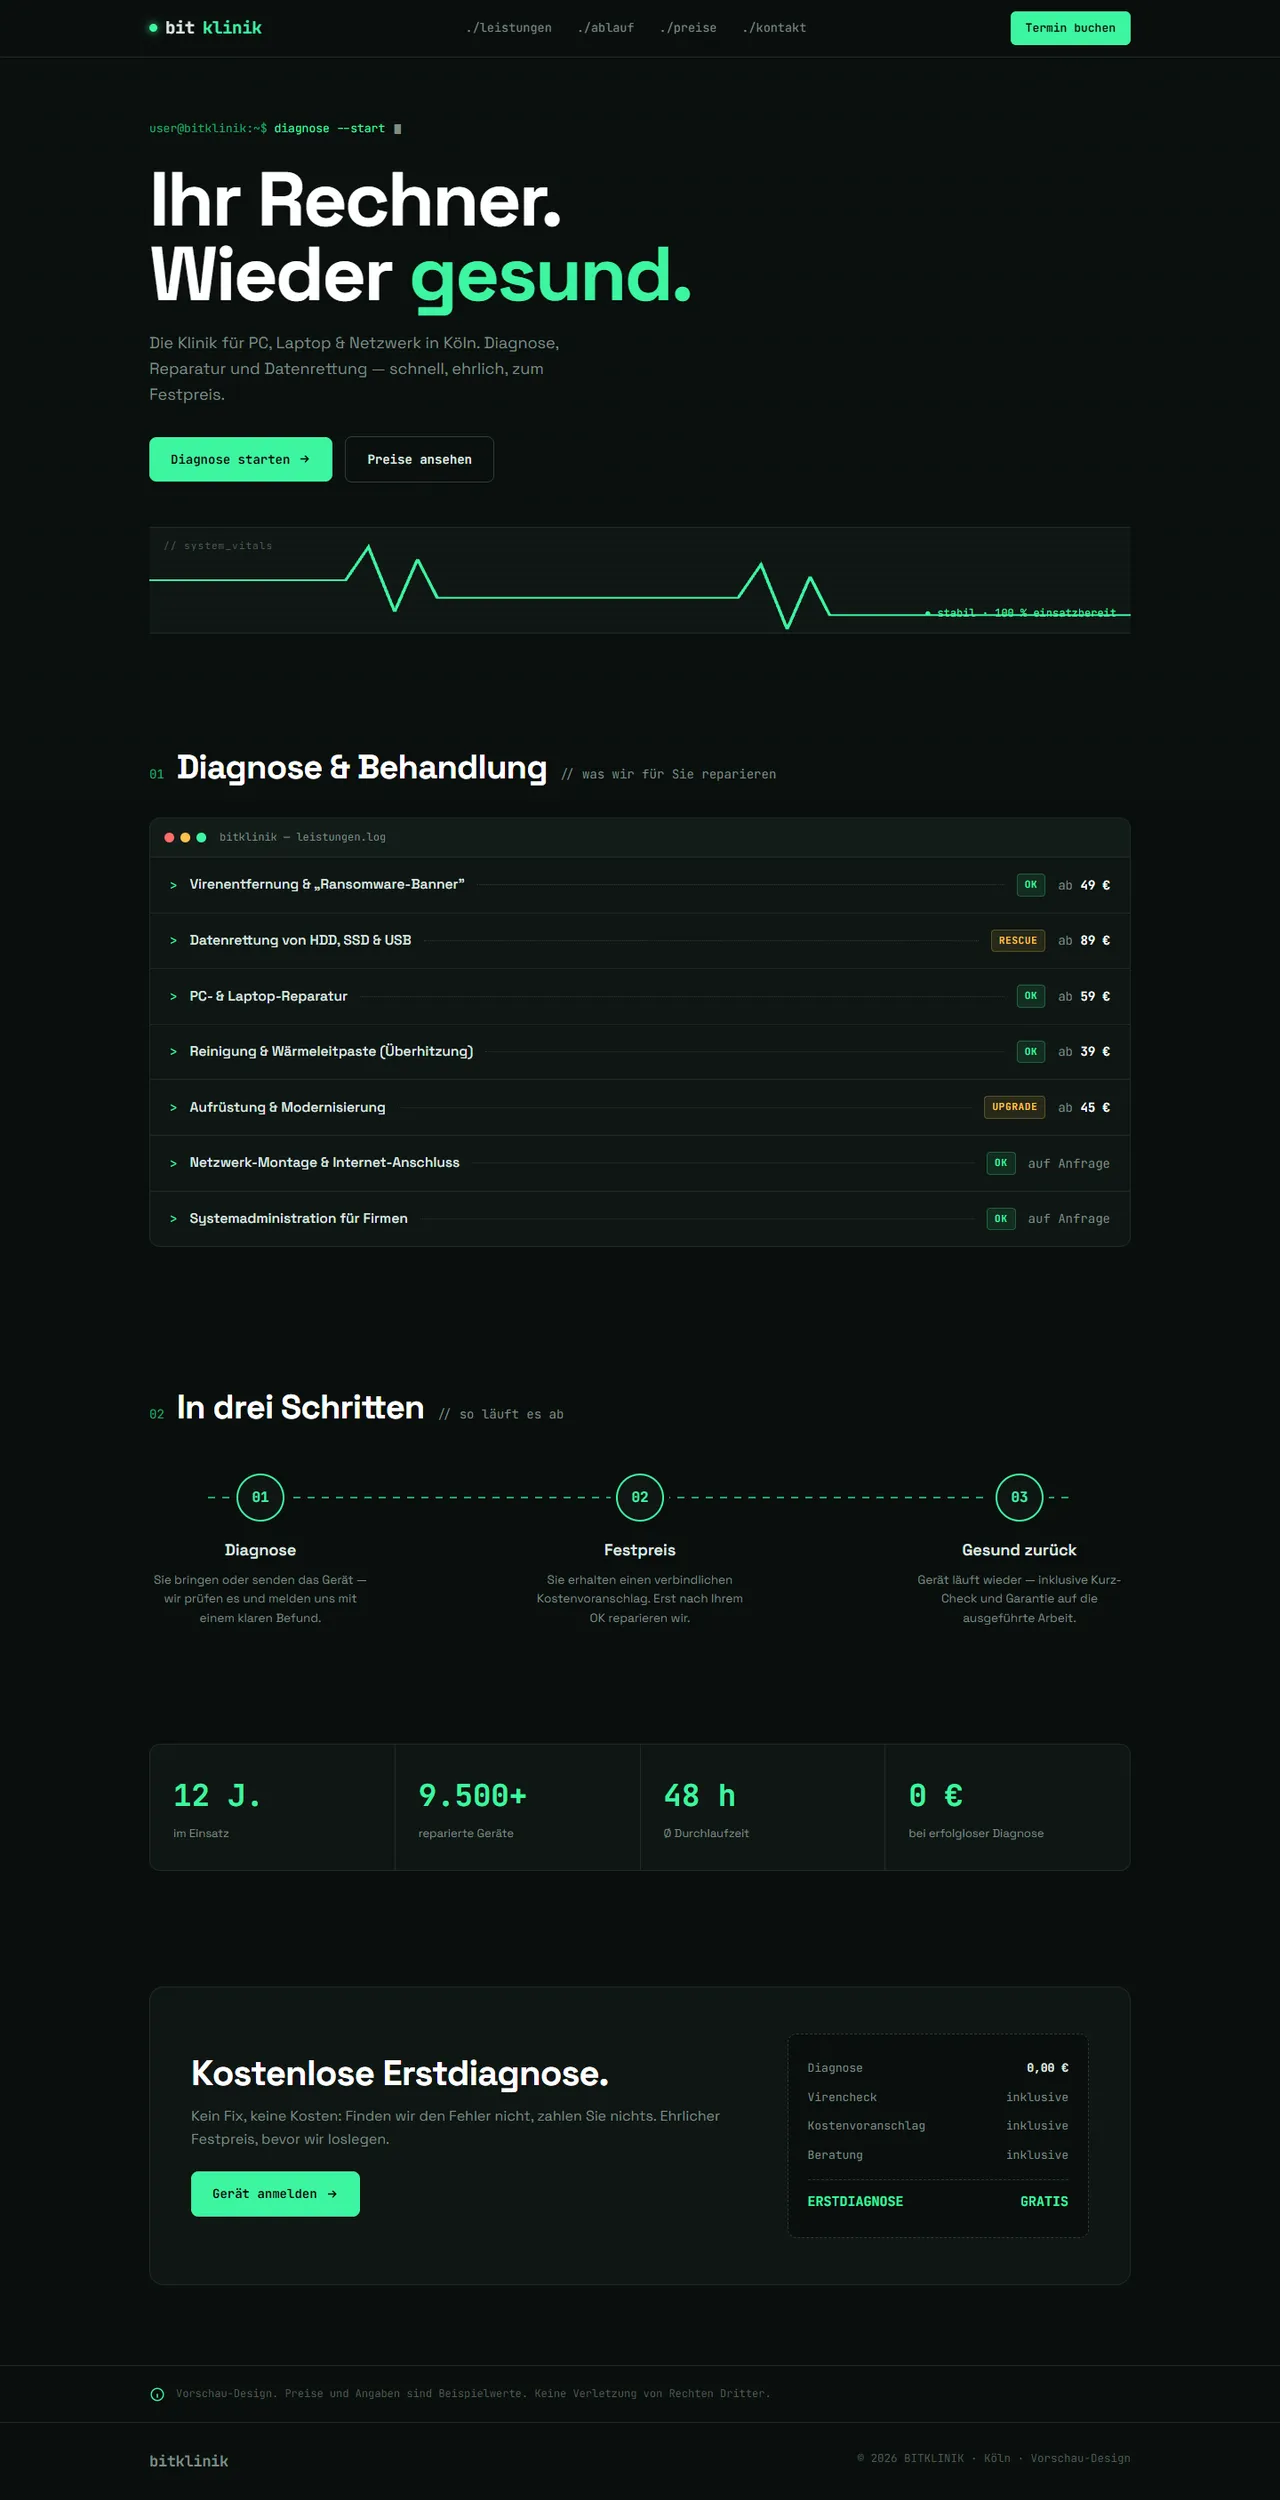Screen dimensions: 1280x2500
Task: Click the step 02 circle
Action: click(640, 1497)
